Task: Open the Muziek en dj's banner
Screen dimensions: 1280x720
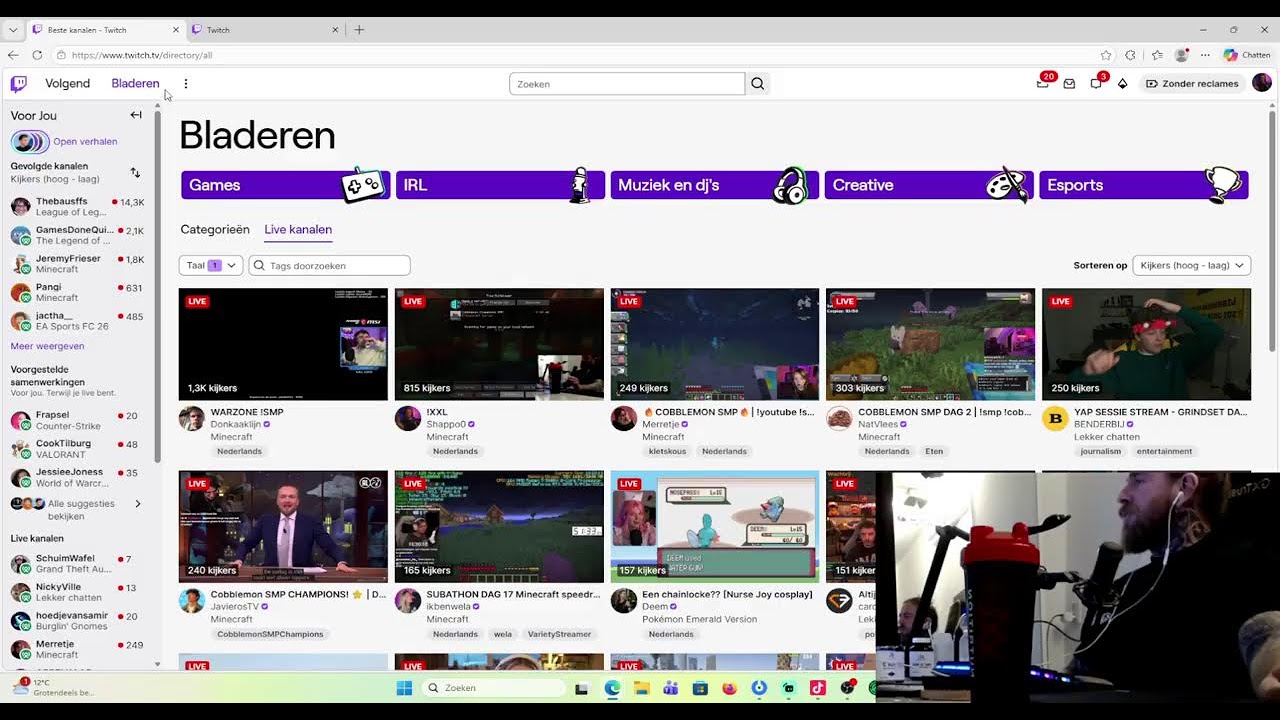Action: [x=715, y=185]
